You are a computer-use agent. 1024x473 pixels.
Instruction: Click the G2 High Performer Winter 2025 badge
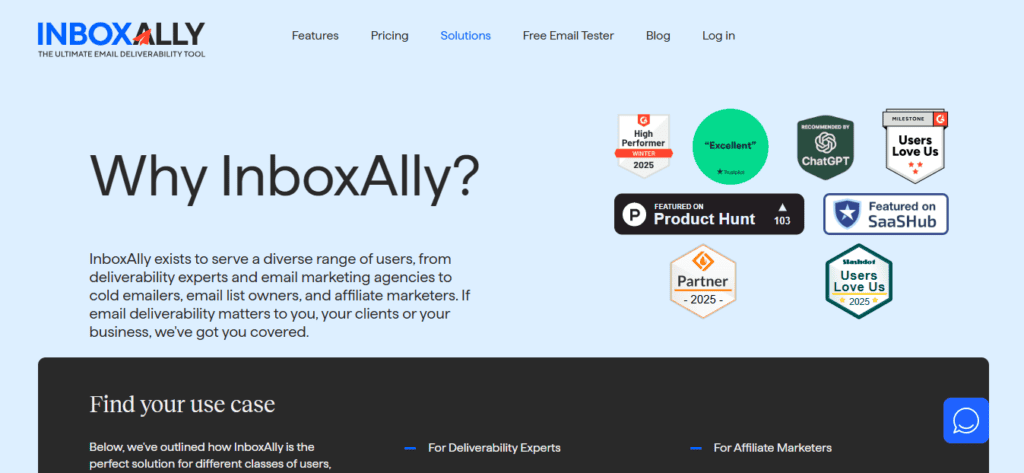click(x=643, y=146)
